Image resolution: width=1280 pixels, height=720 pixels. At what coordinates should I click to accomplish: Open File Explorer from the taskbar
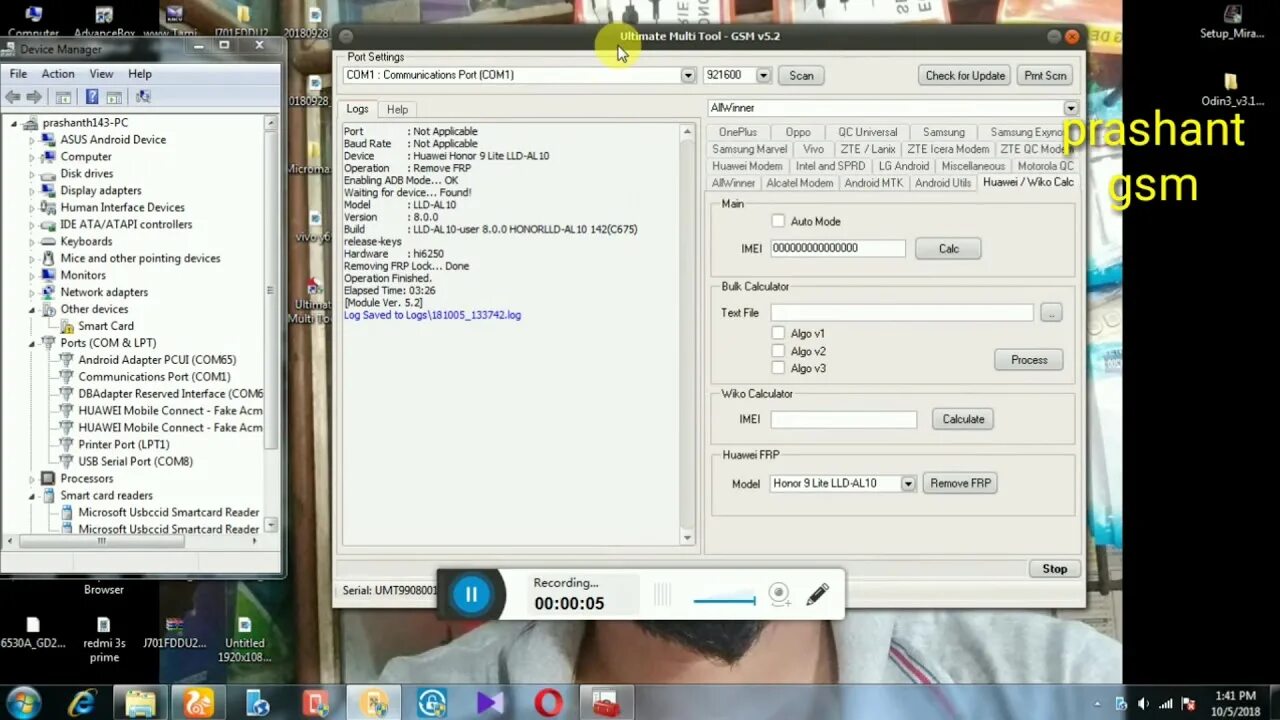[x=140, y=703]
